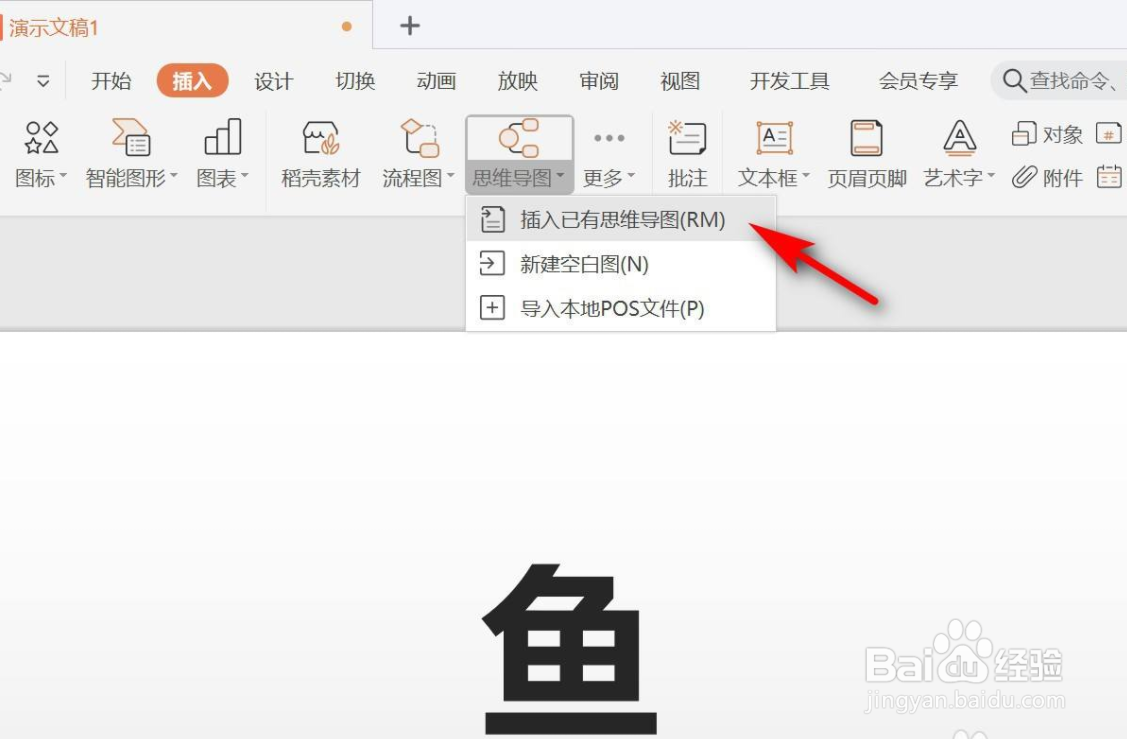1127x739 pixels.
Task: Choose 导入本地POS文件(P) menu entry
Action: (x=621, y=308)
